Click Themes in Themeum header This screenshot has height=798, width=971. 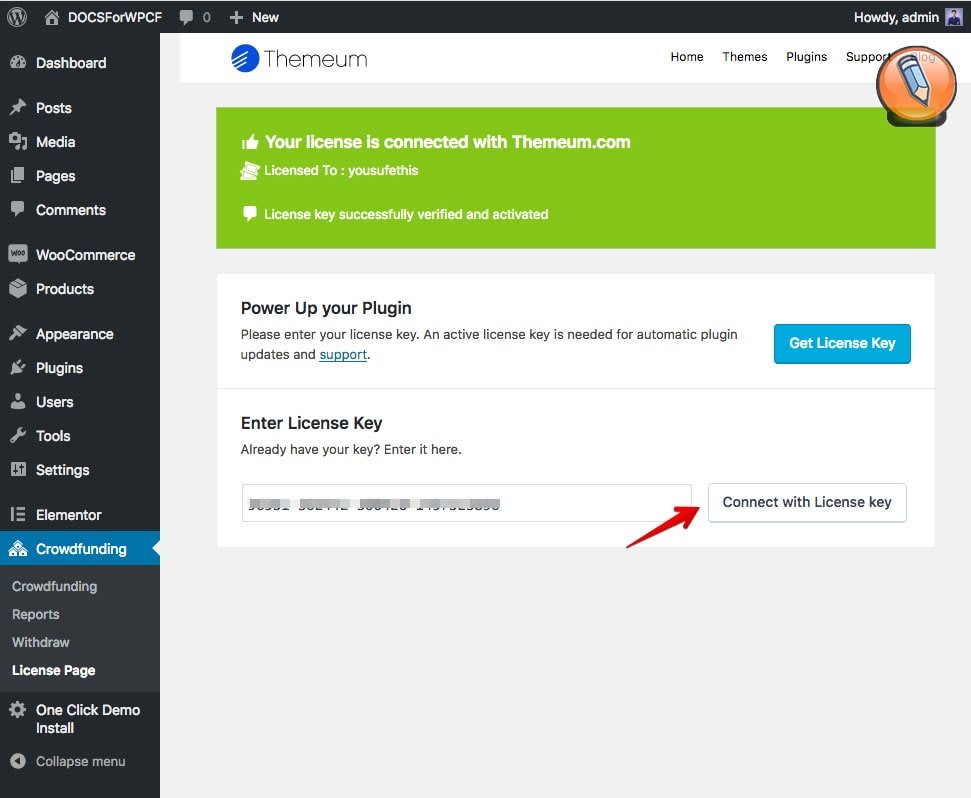[745, 57]
